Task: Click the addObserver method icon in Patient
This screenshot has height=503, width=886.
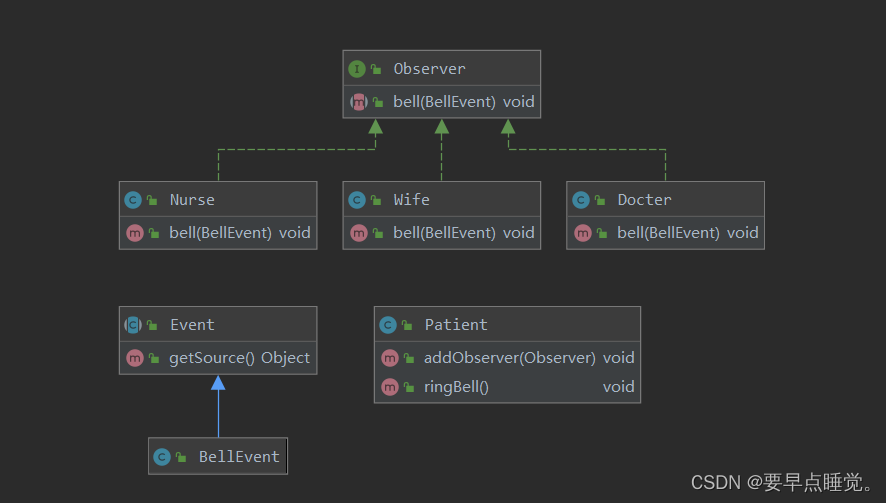Action: click(388, 358)
